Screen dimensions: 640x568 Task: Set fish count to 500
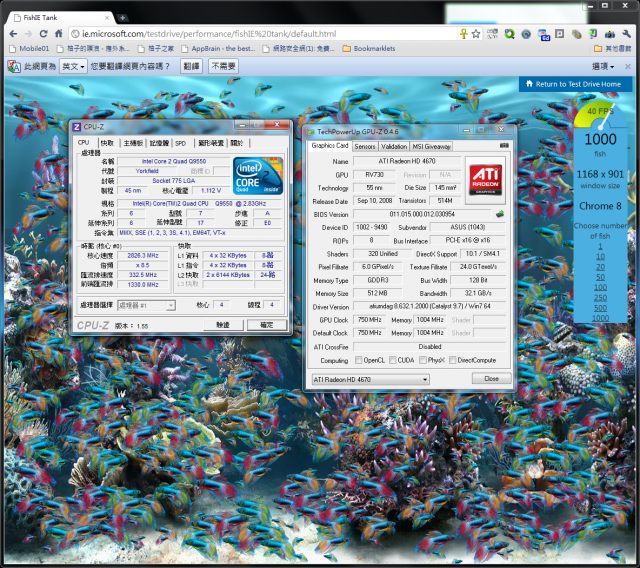point(600,308)
